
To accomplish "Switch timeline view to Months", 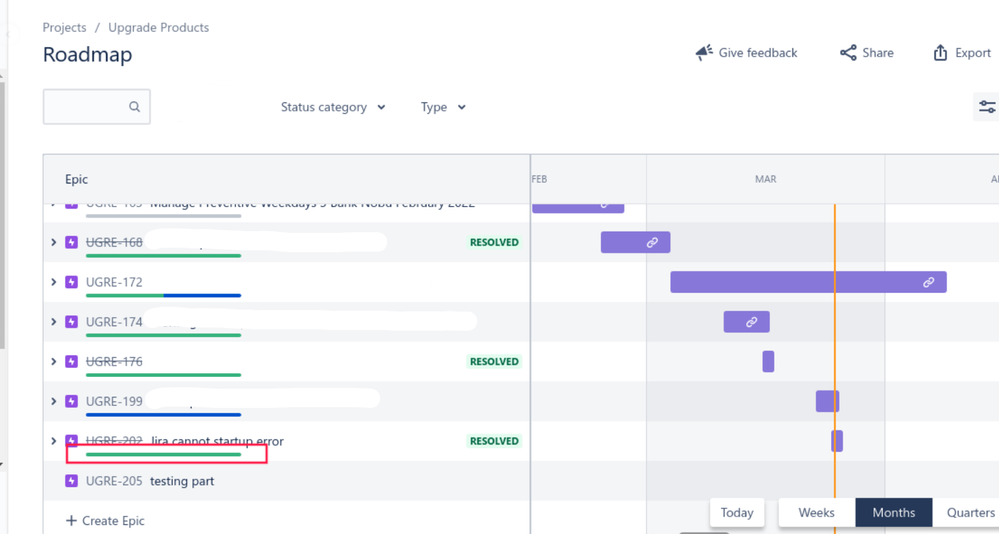I will click(x=894, y=512).
